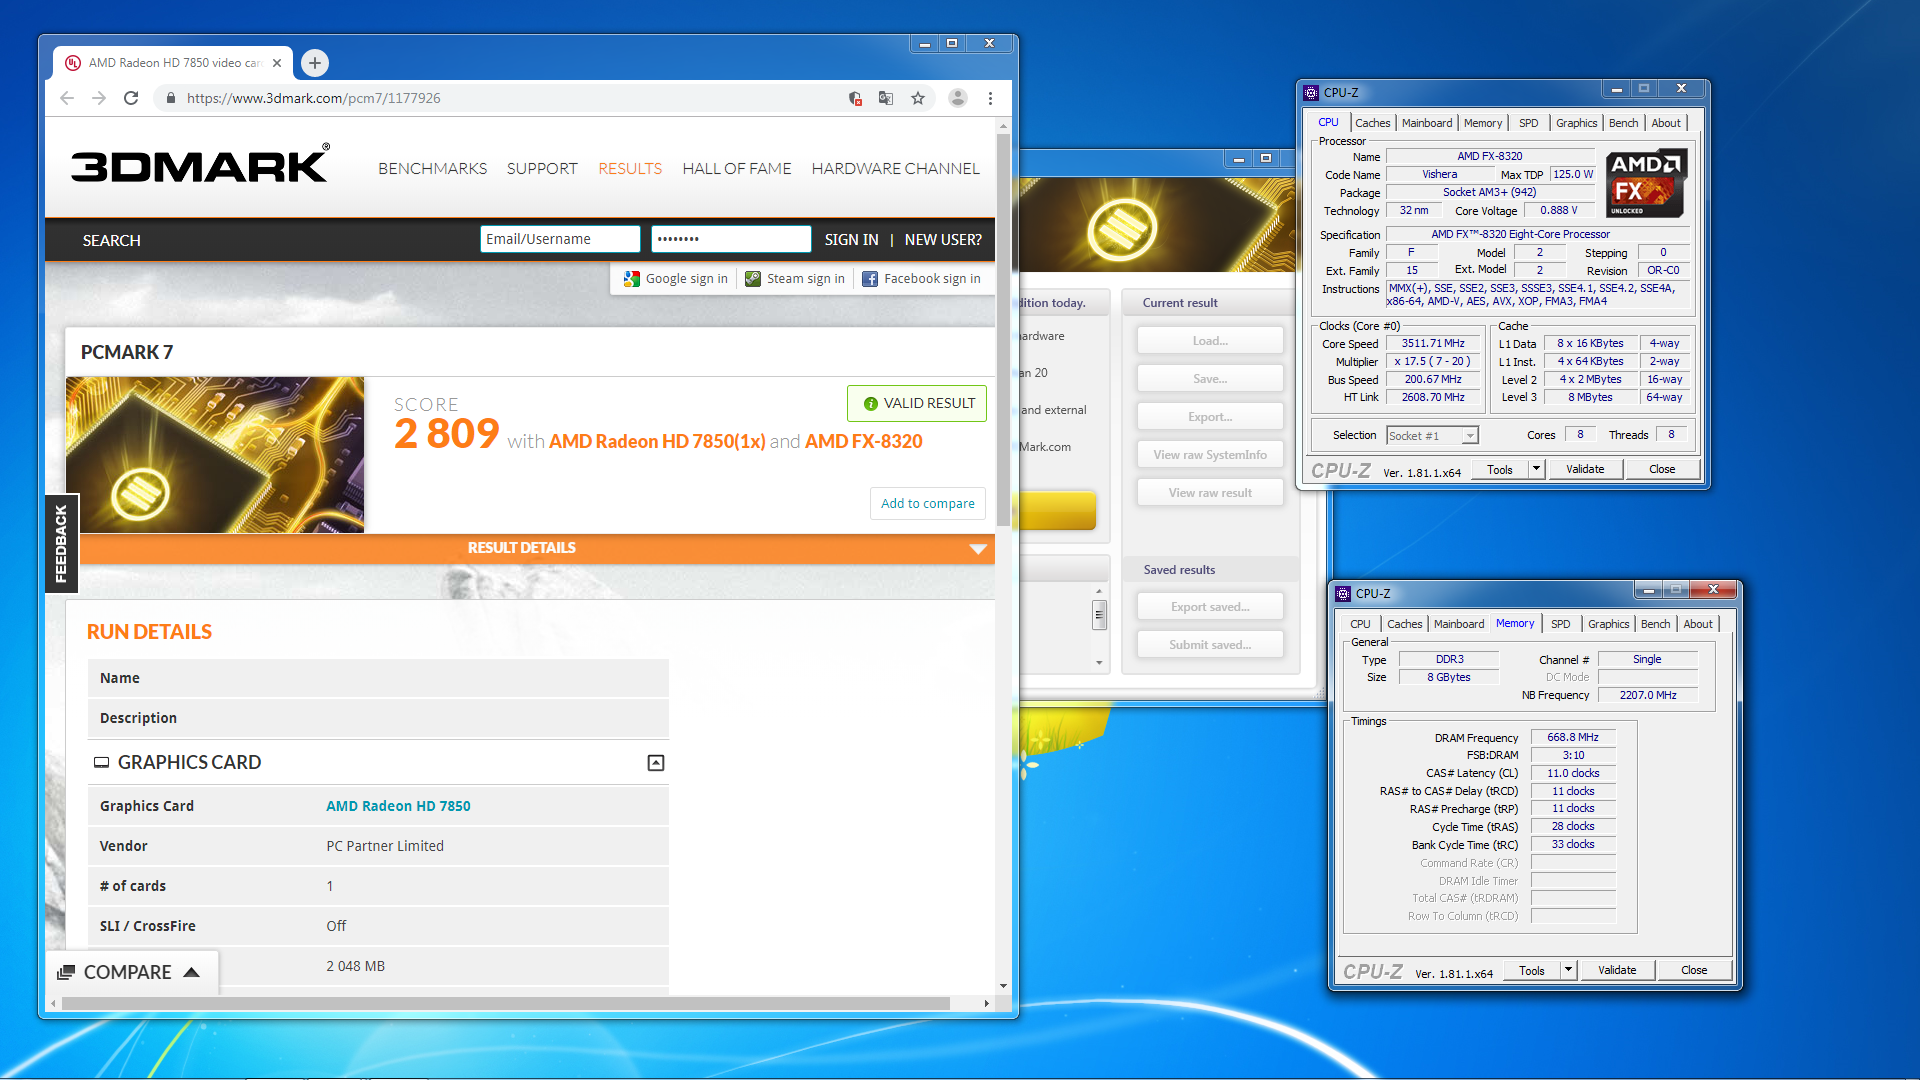The height and width of the screenshot is (1080, 1920).
Task: Click the site lock icon in address bar
Action: 170,98
